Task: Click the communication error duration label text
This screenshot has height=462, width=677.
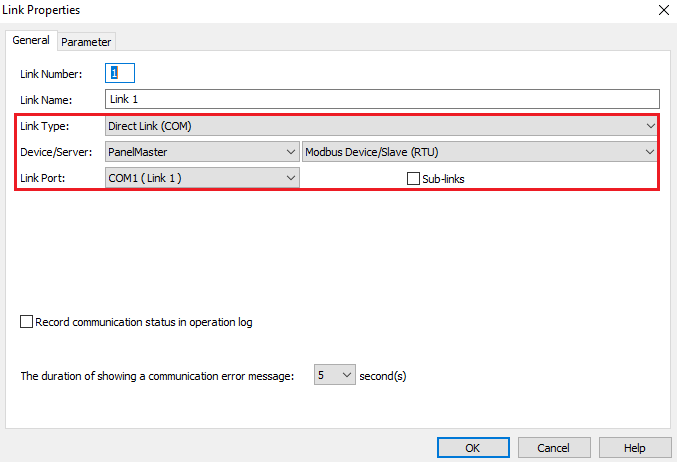Action: [157, 376]
